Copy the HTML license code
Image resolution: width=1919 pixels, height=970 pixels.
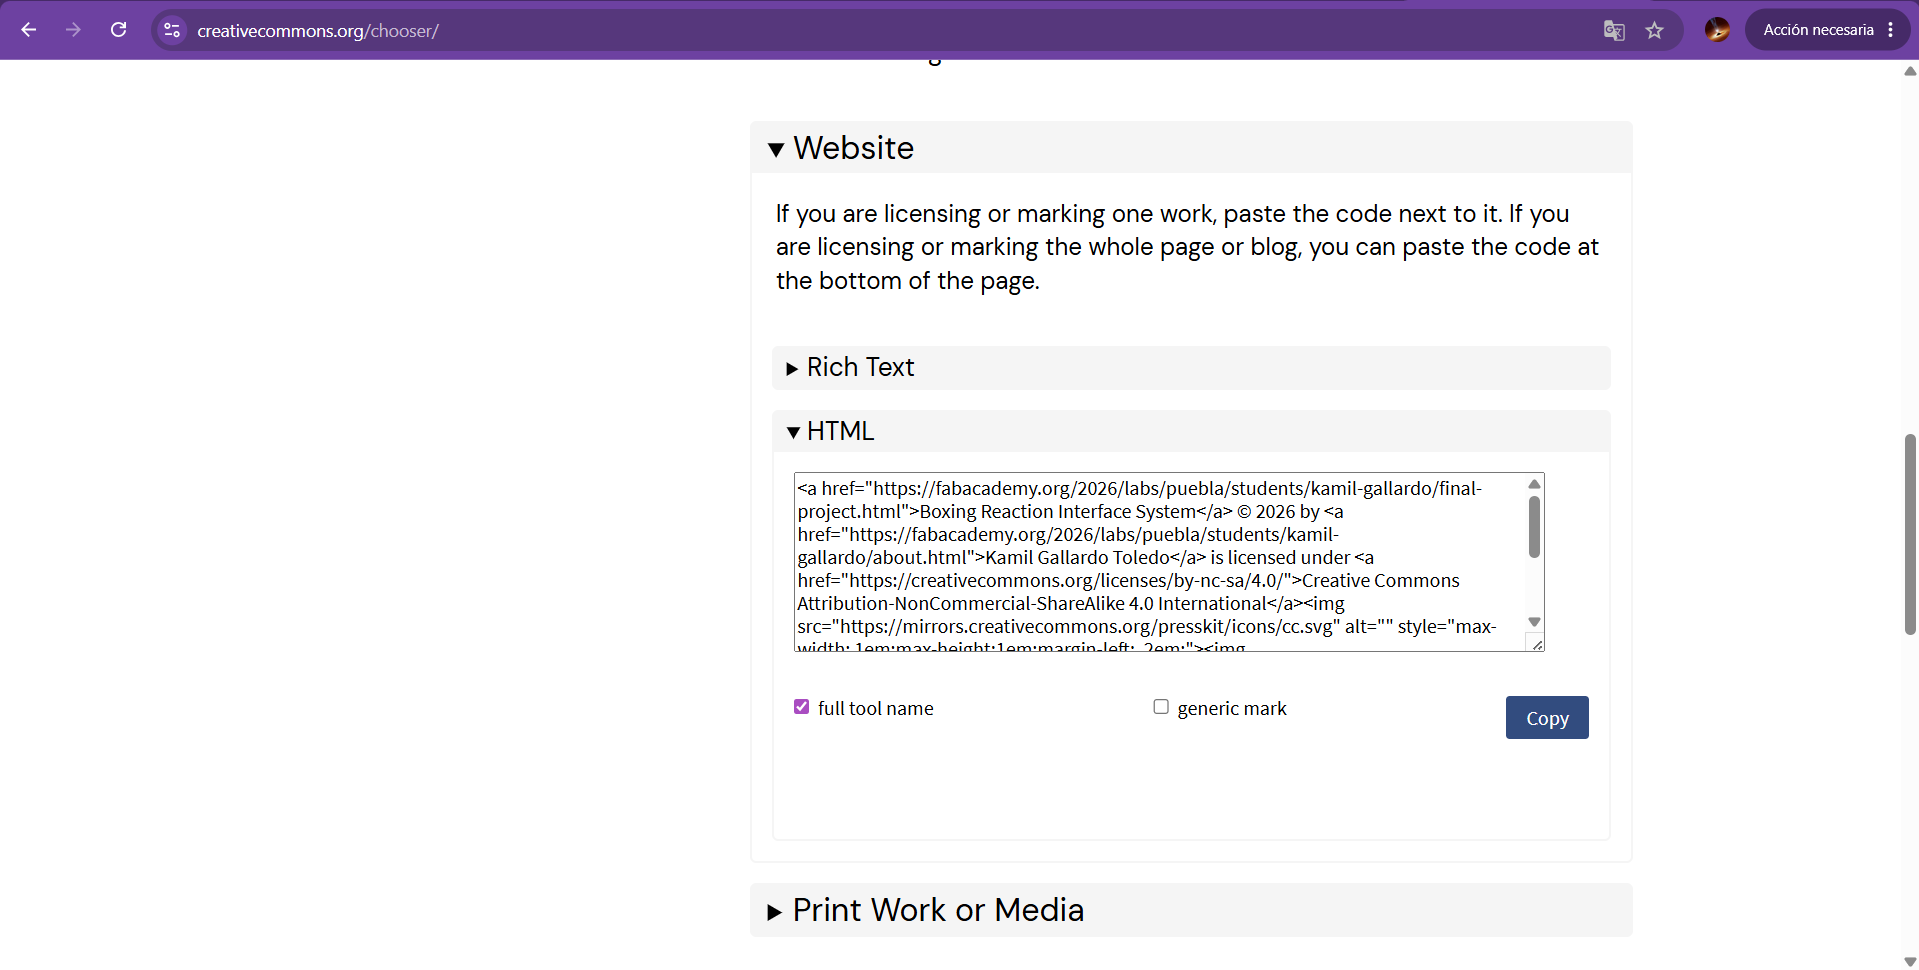pos(1547,718)
